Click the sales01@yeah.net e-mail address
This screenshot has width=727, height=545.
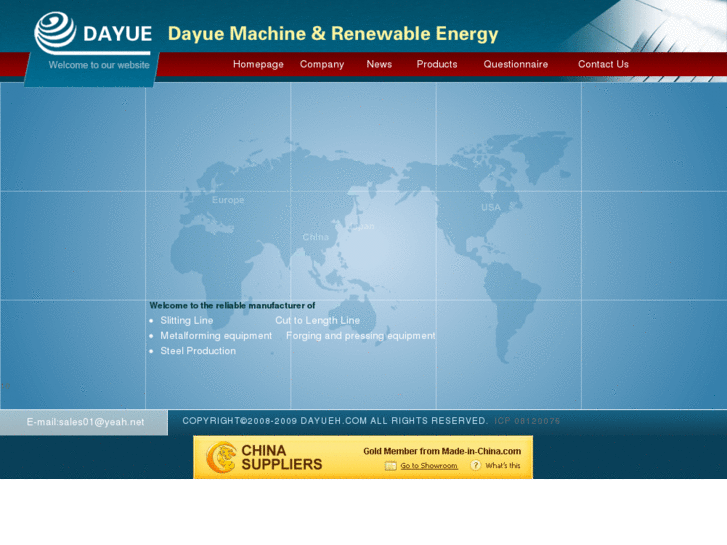point(102,422)
